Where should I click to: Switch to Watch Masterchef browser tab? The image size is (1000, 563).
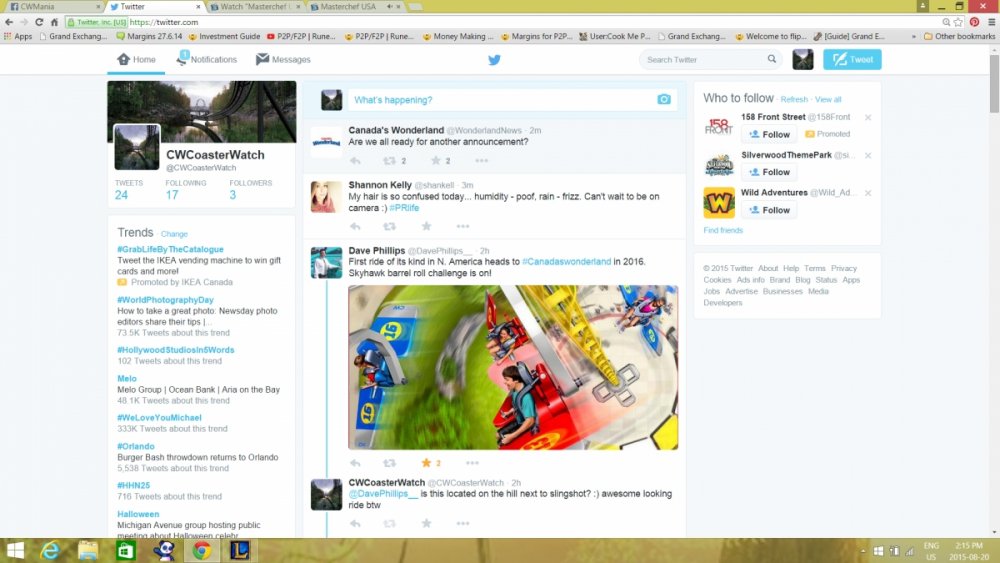tap(255, 6)
